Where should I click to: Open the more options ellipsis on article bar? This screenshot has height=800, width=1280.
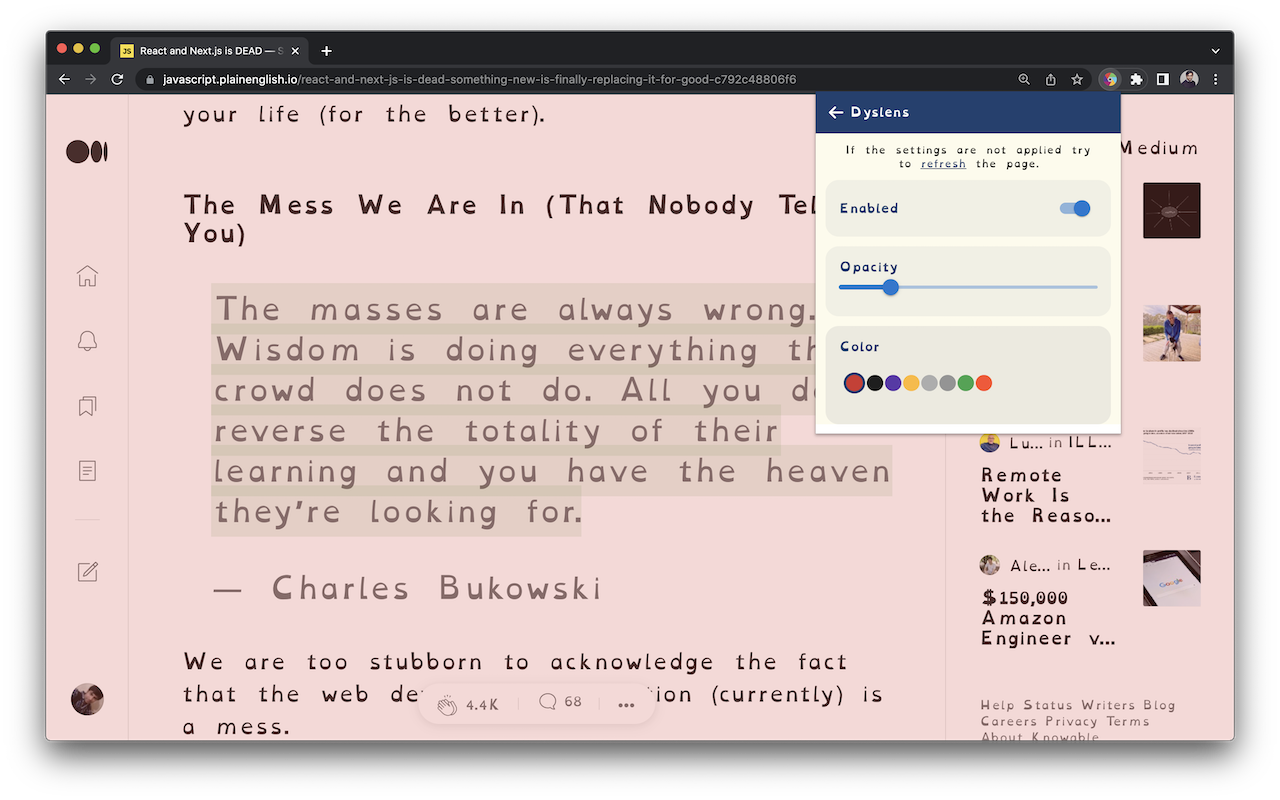(627, 704)
